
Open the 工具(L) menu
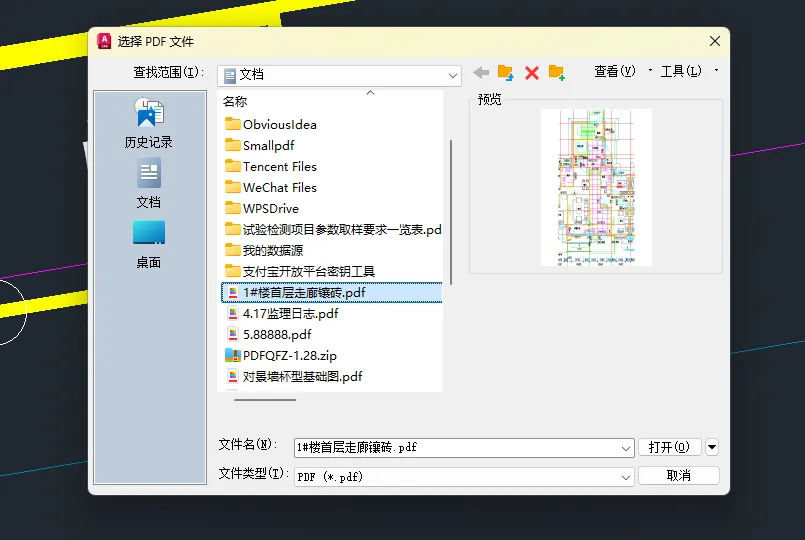click(x=681, y=71)
